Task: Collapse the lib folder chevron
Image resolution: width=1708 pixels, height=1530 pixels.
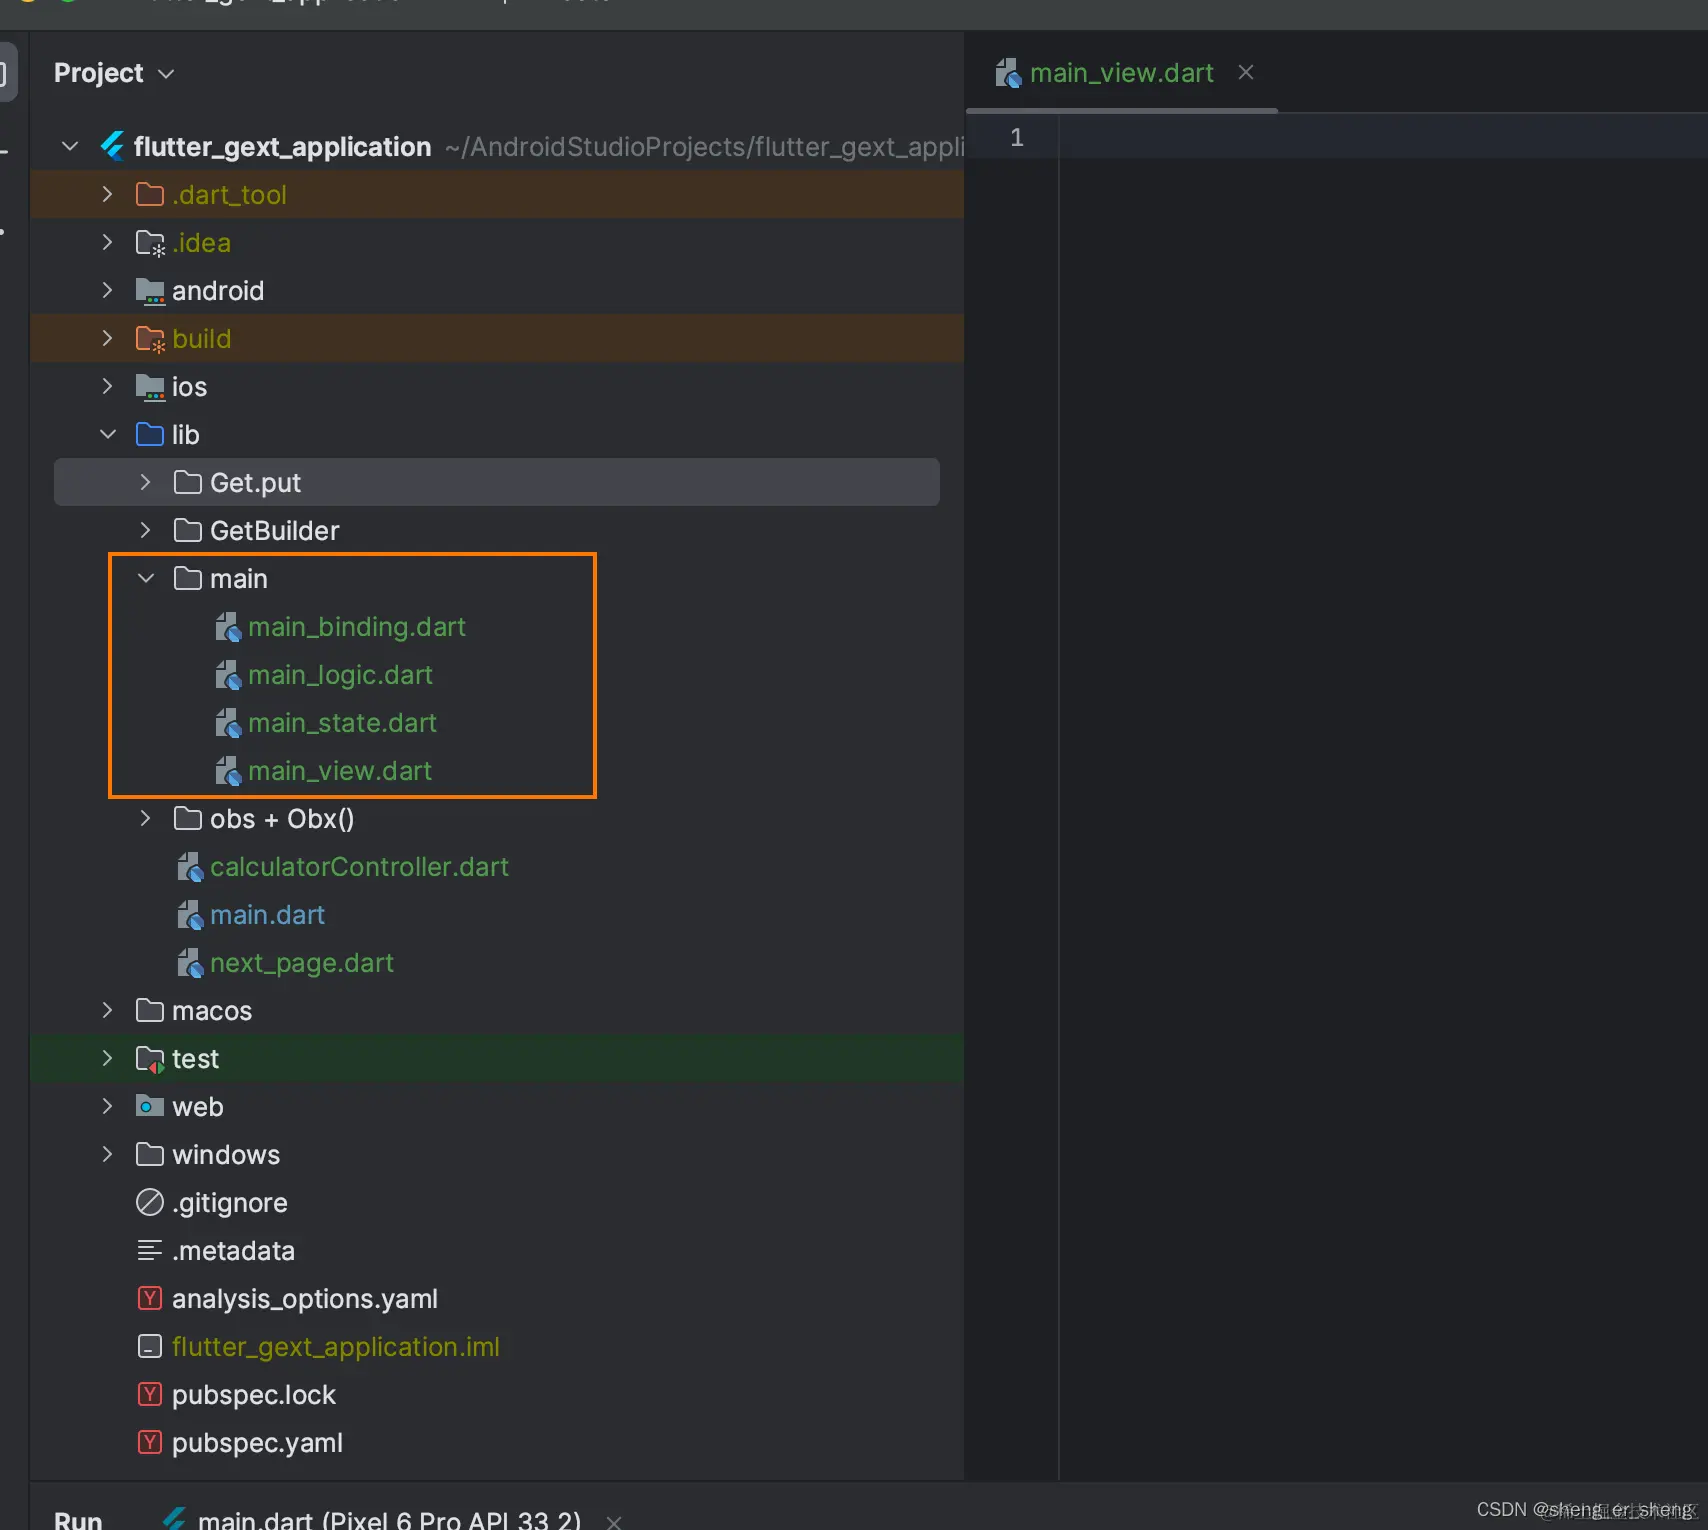Action: click(107, 434)
